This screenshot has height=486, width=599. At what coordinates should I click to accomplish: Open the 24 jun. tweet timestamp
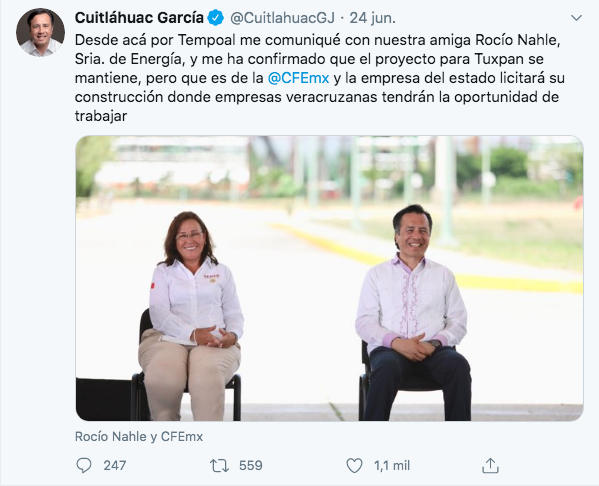[372, 18]
